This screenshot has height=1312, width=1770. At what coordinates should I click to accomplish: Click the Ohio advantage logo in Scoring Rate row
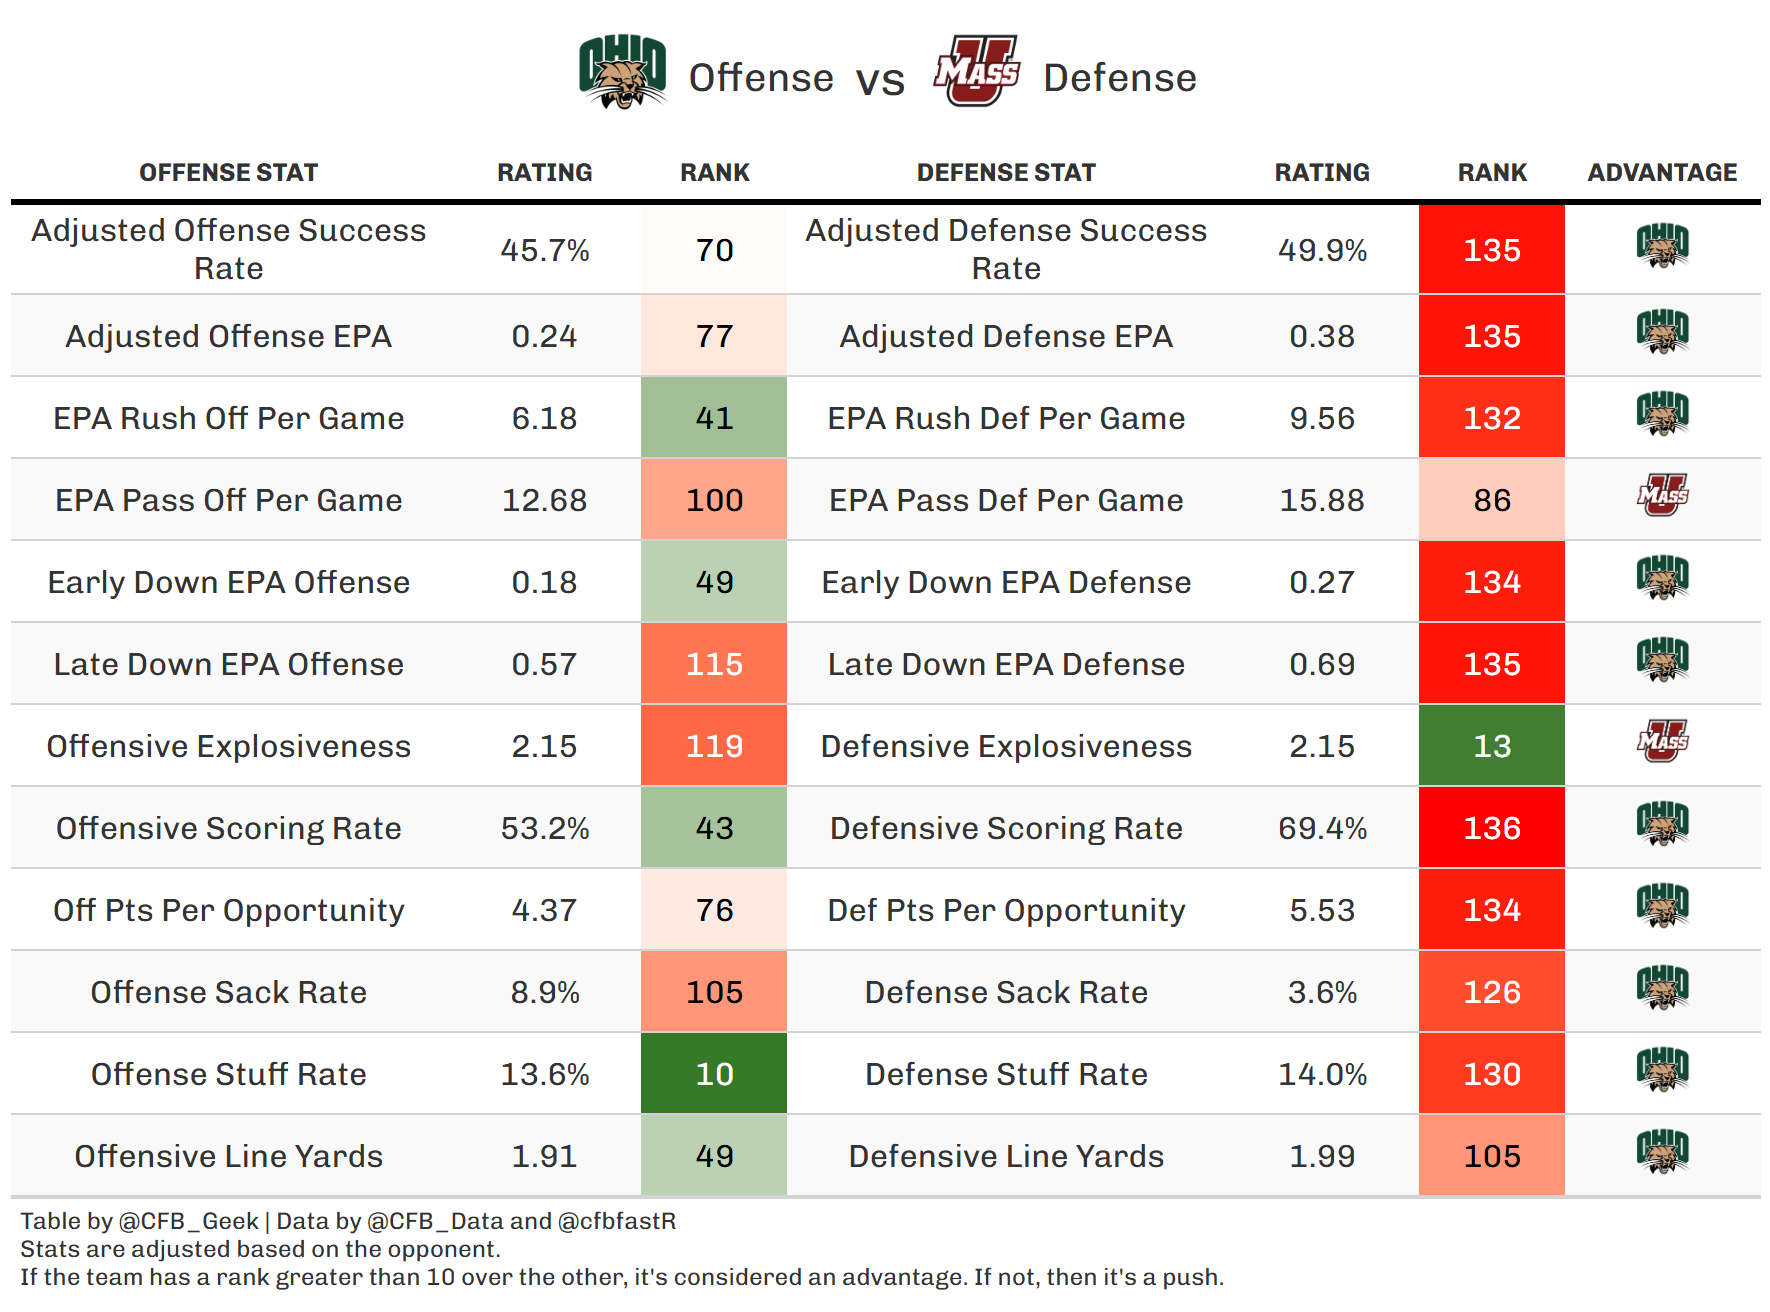tap(1662, 825)
